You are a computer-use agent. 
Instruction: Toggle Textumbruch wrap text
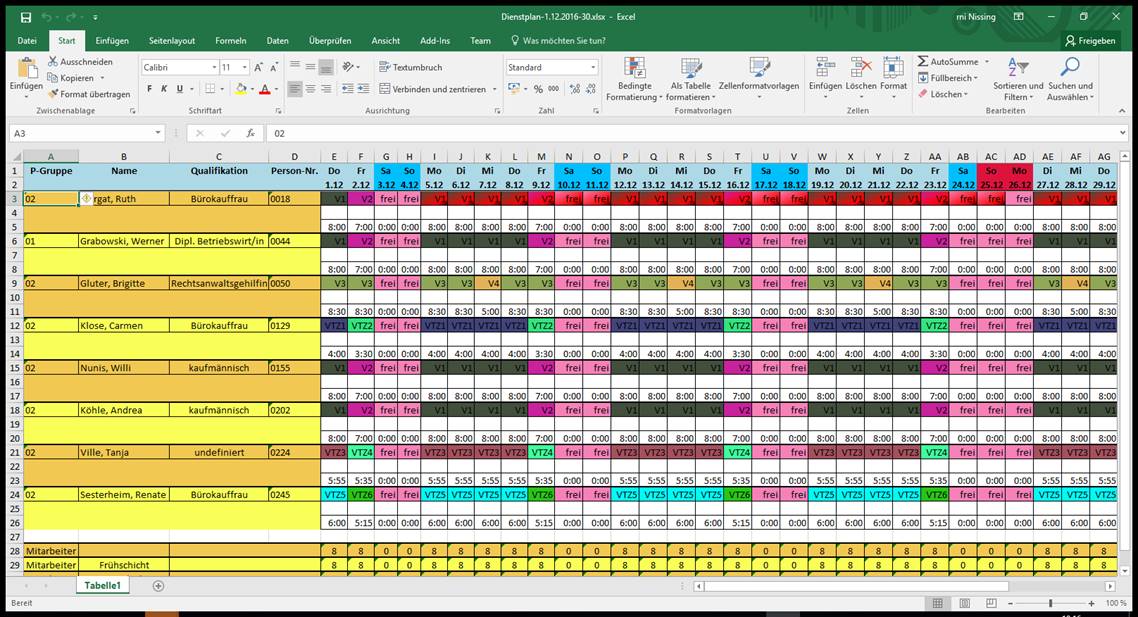411,67
